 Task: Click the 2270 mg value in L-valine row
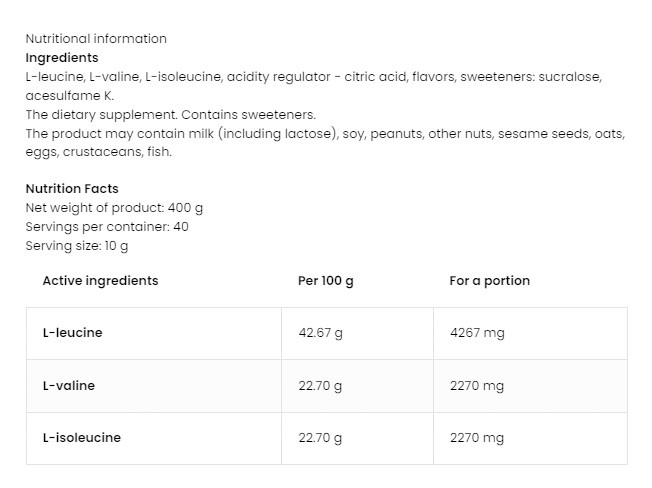point(477,385)
